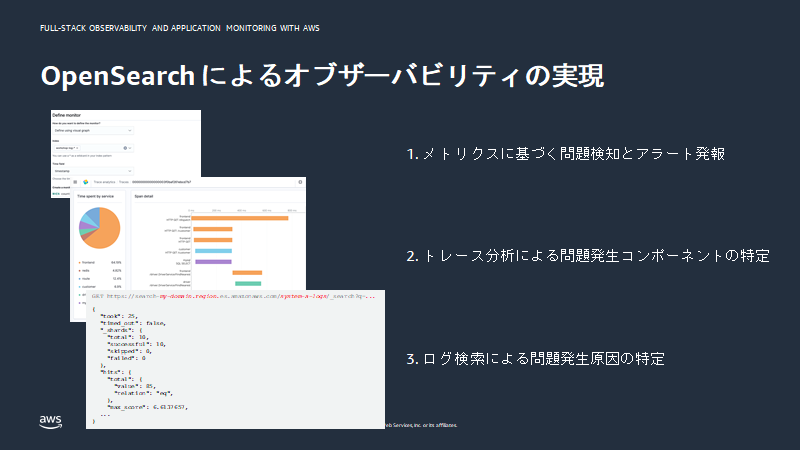Click the OpenSearch Dashboards logo icon
Image resolution: width=800 pixels, height=450 pixels.
86,182
